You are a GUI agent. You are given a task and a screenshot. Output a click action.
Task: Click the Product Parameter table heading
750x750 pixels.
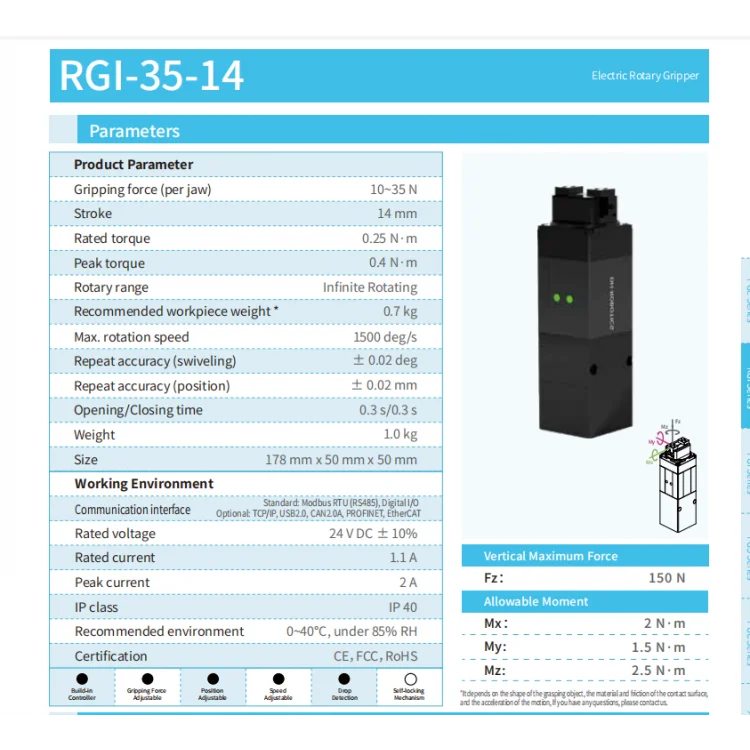134,164
